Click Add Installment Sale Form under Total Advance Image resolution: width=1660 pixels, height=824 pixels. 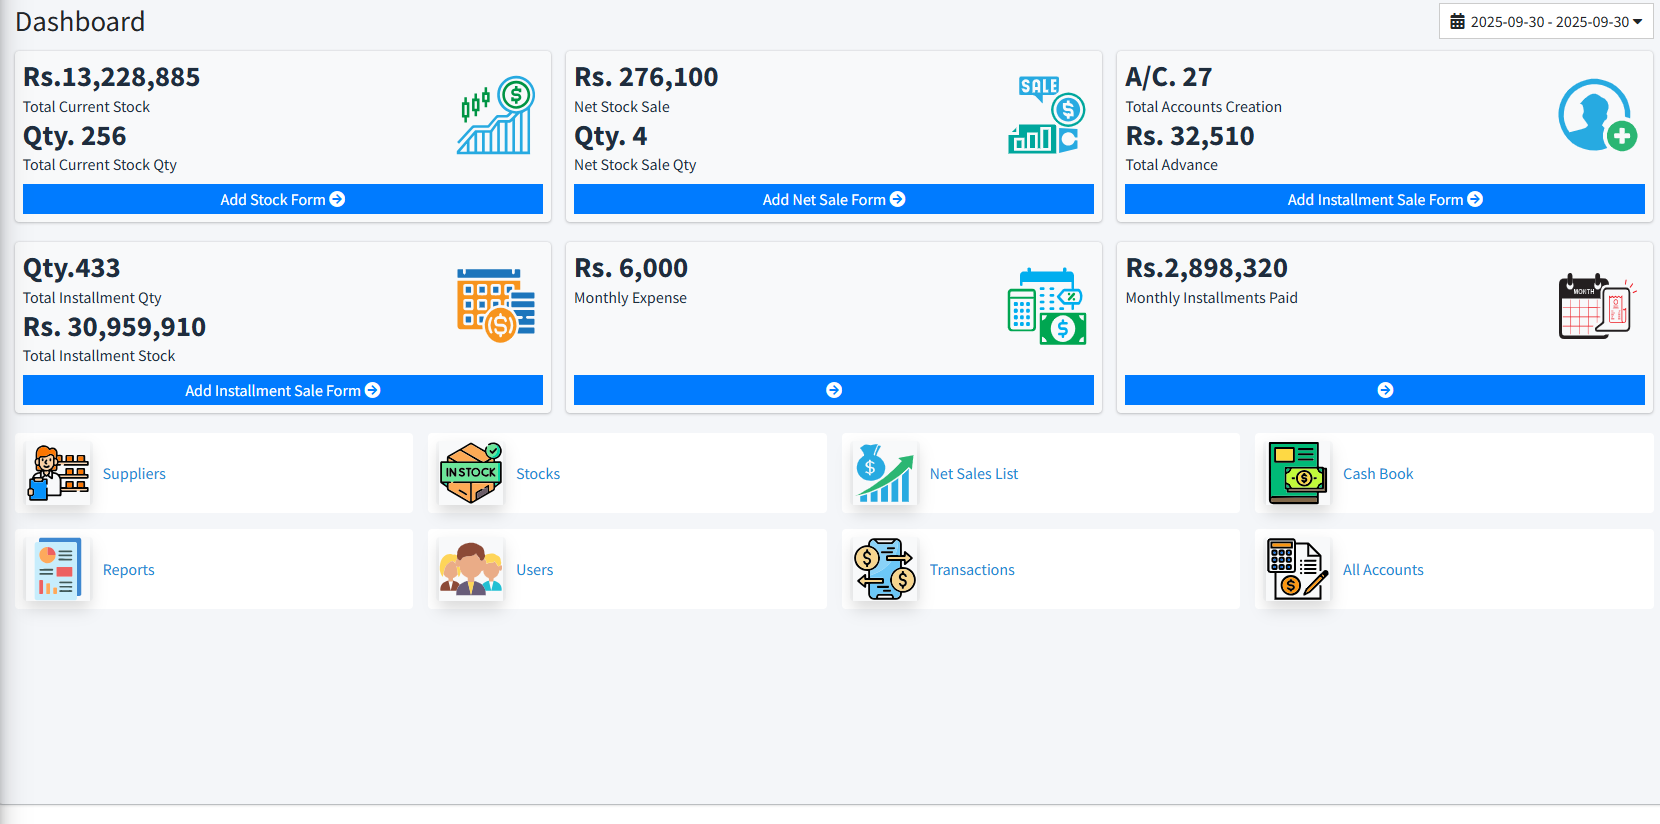1384,199
